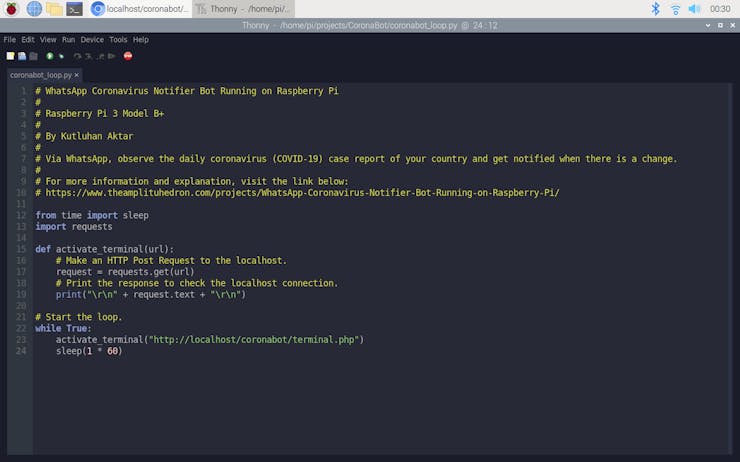The width and height of the screenshot is (740, 462).
Task: Open the Edit menu
Action: point(28,40)
